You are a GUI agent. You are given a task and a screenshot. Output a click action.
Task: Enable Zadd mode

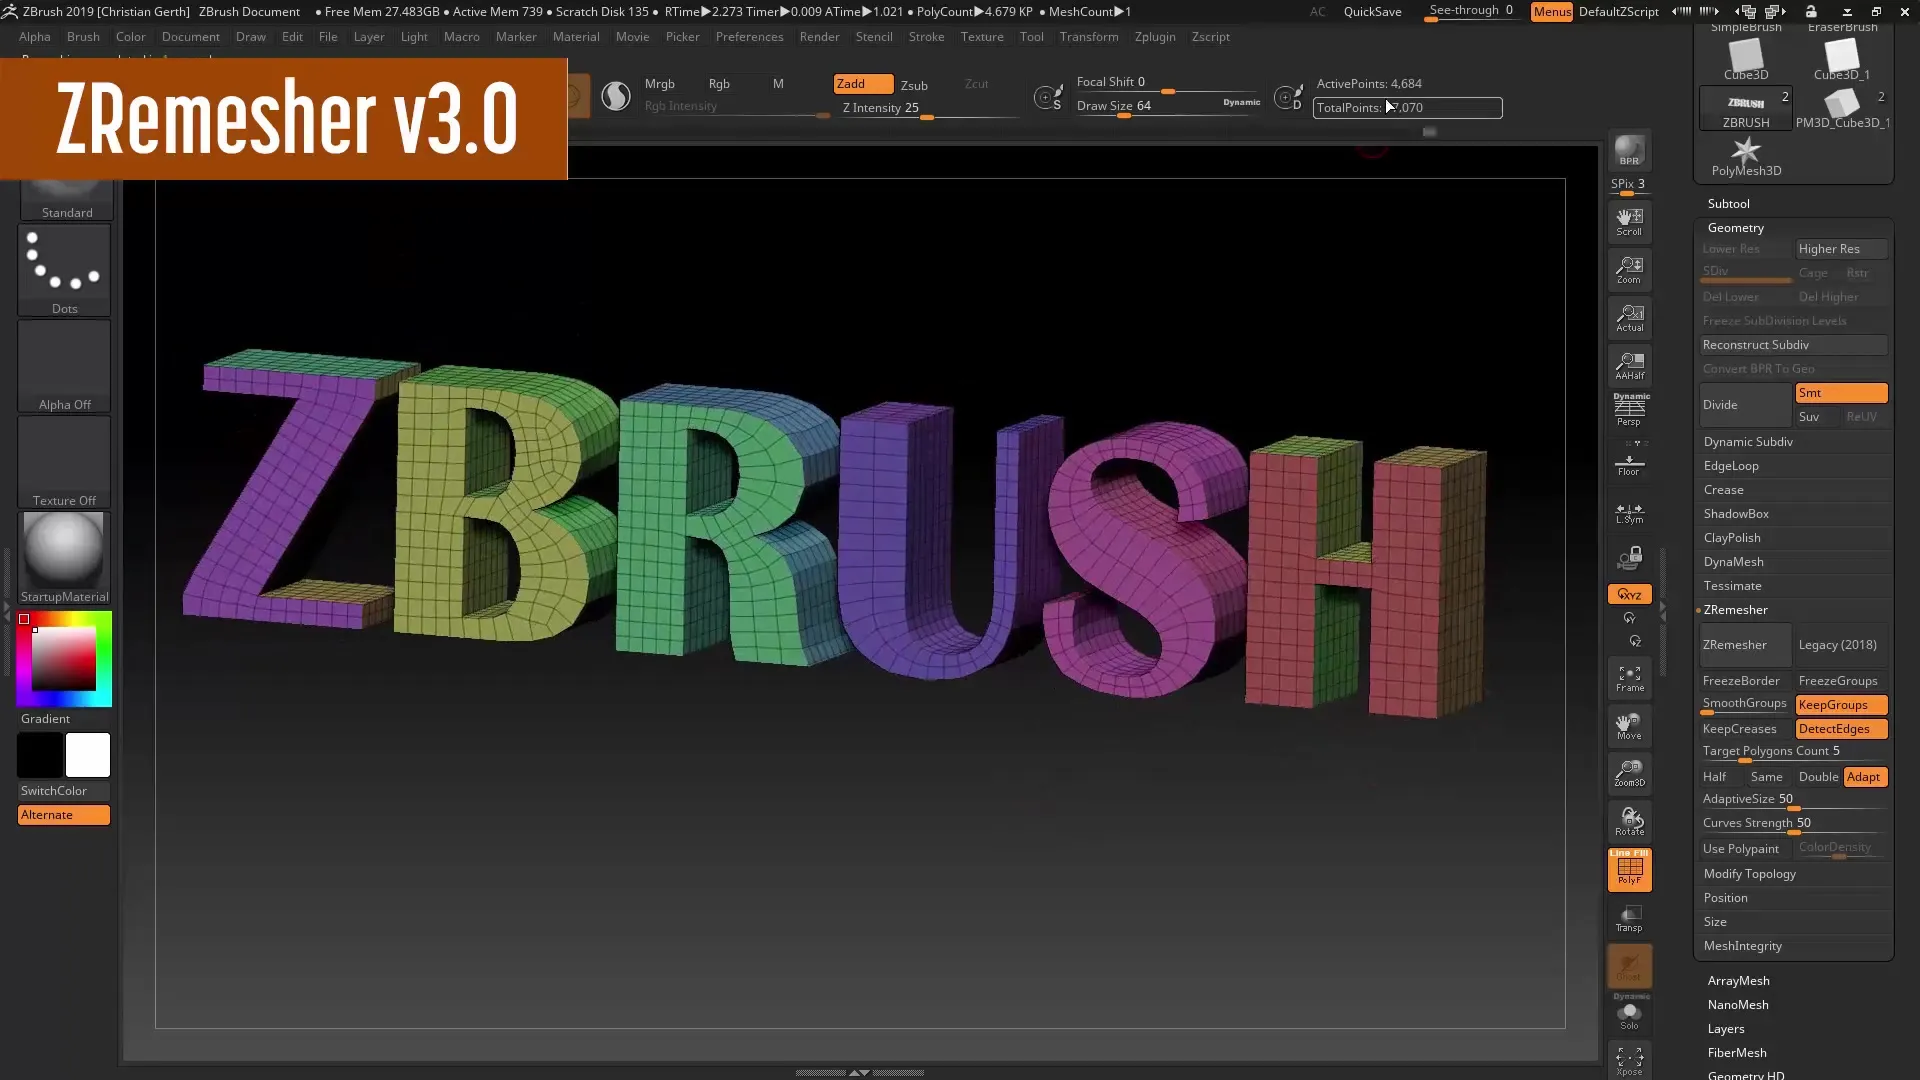point(863,84)
